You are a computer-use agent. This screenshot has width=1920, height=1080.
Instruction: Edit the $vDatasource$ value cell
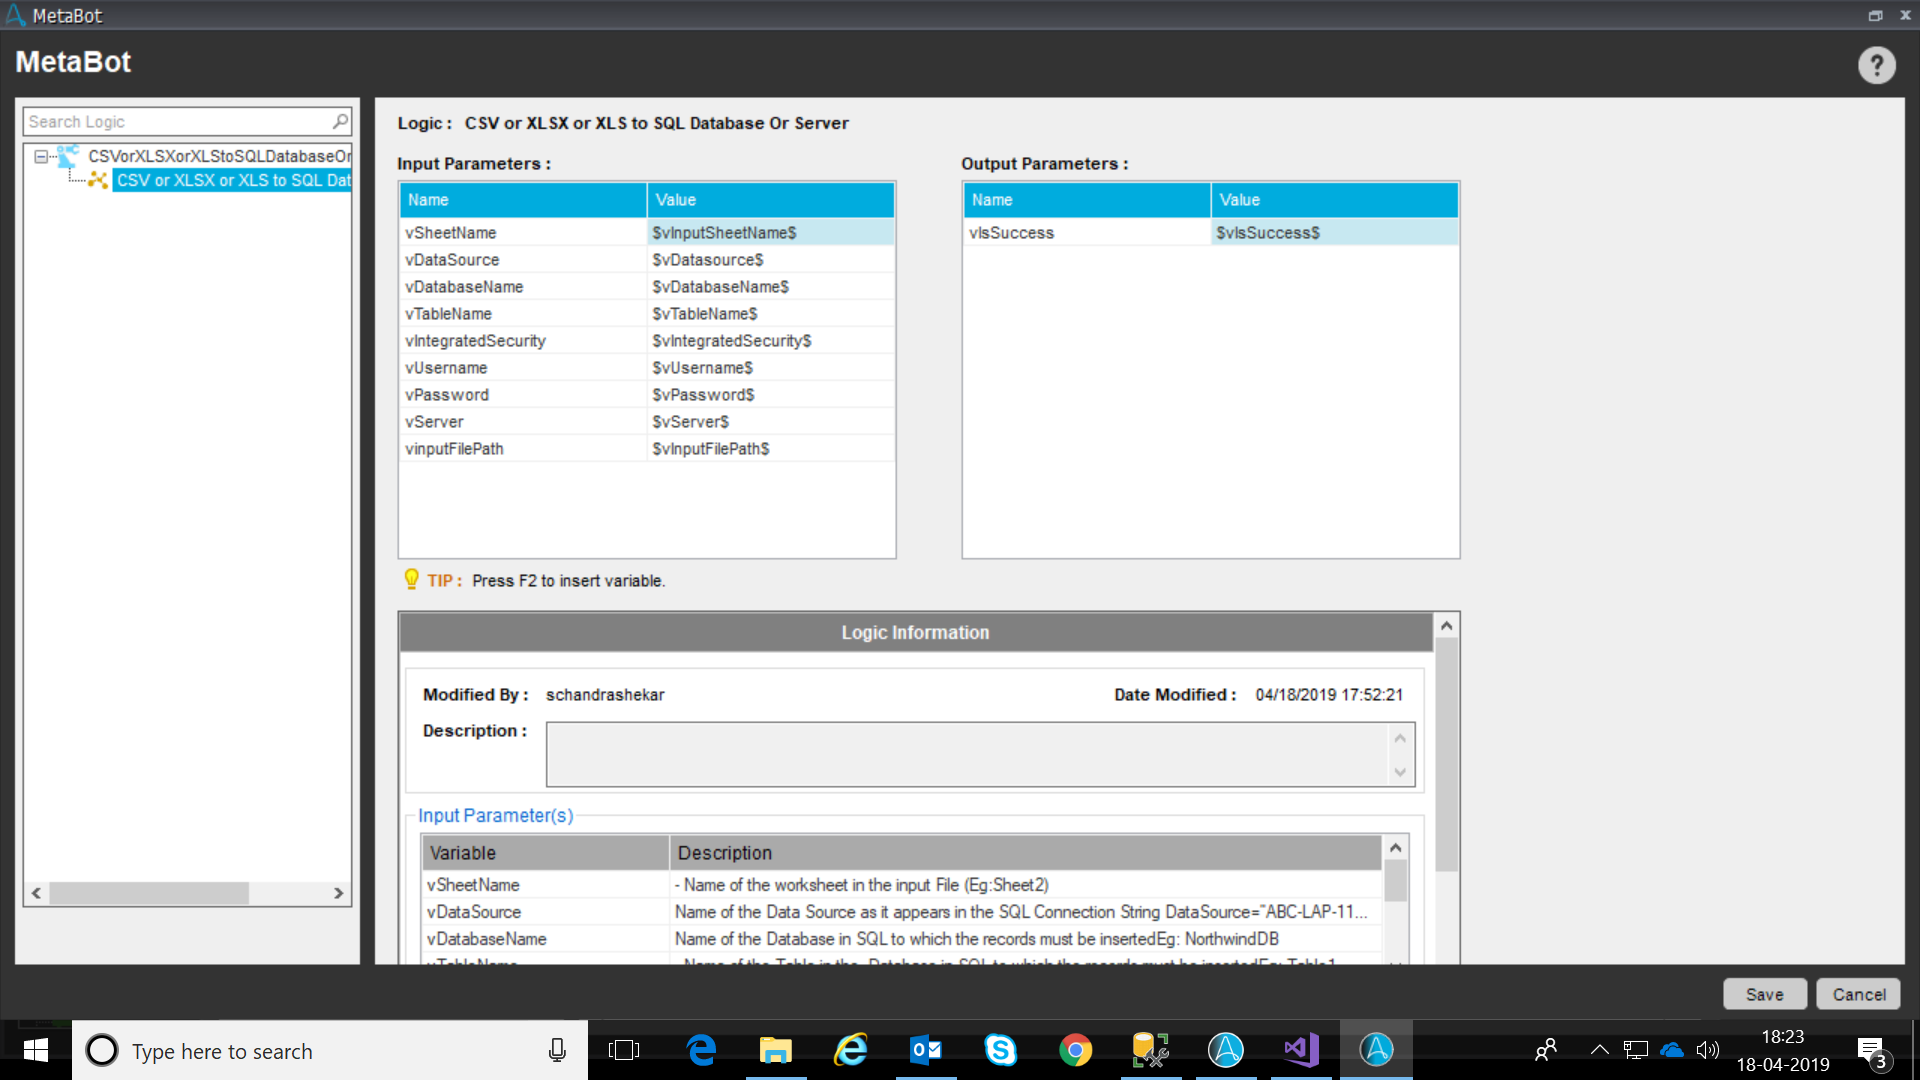pos(770,260)
